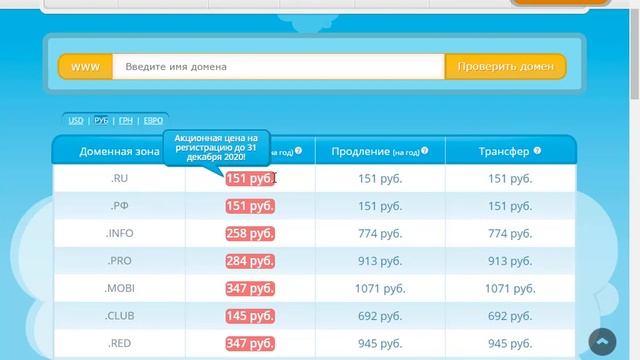640x360 pixels.
Task: Focus the Введите имя домена input field
Action: point(278,67)
